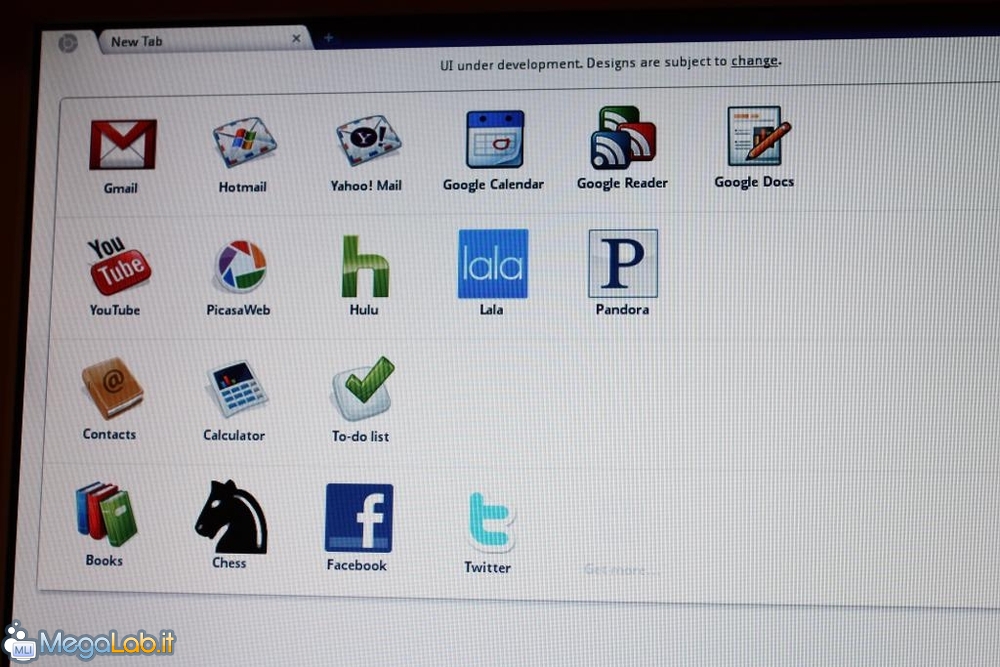The height and width of the screenshot is (667, 1000).
Task: Open the Contacts address book icon
Action: point(113,388)
